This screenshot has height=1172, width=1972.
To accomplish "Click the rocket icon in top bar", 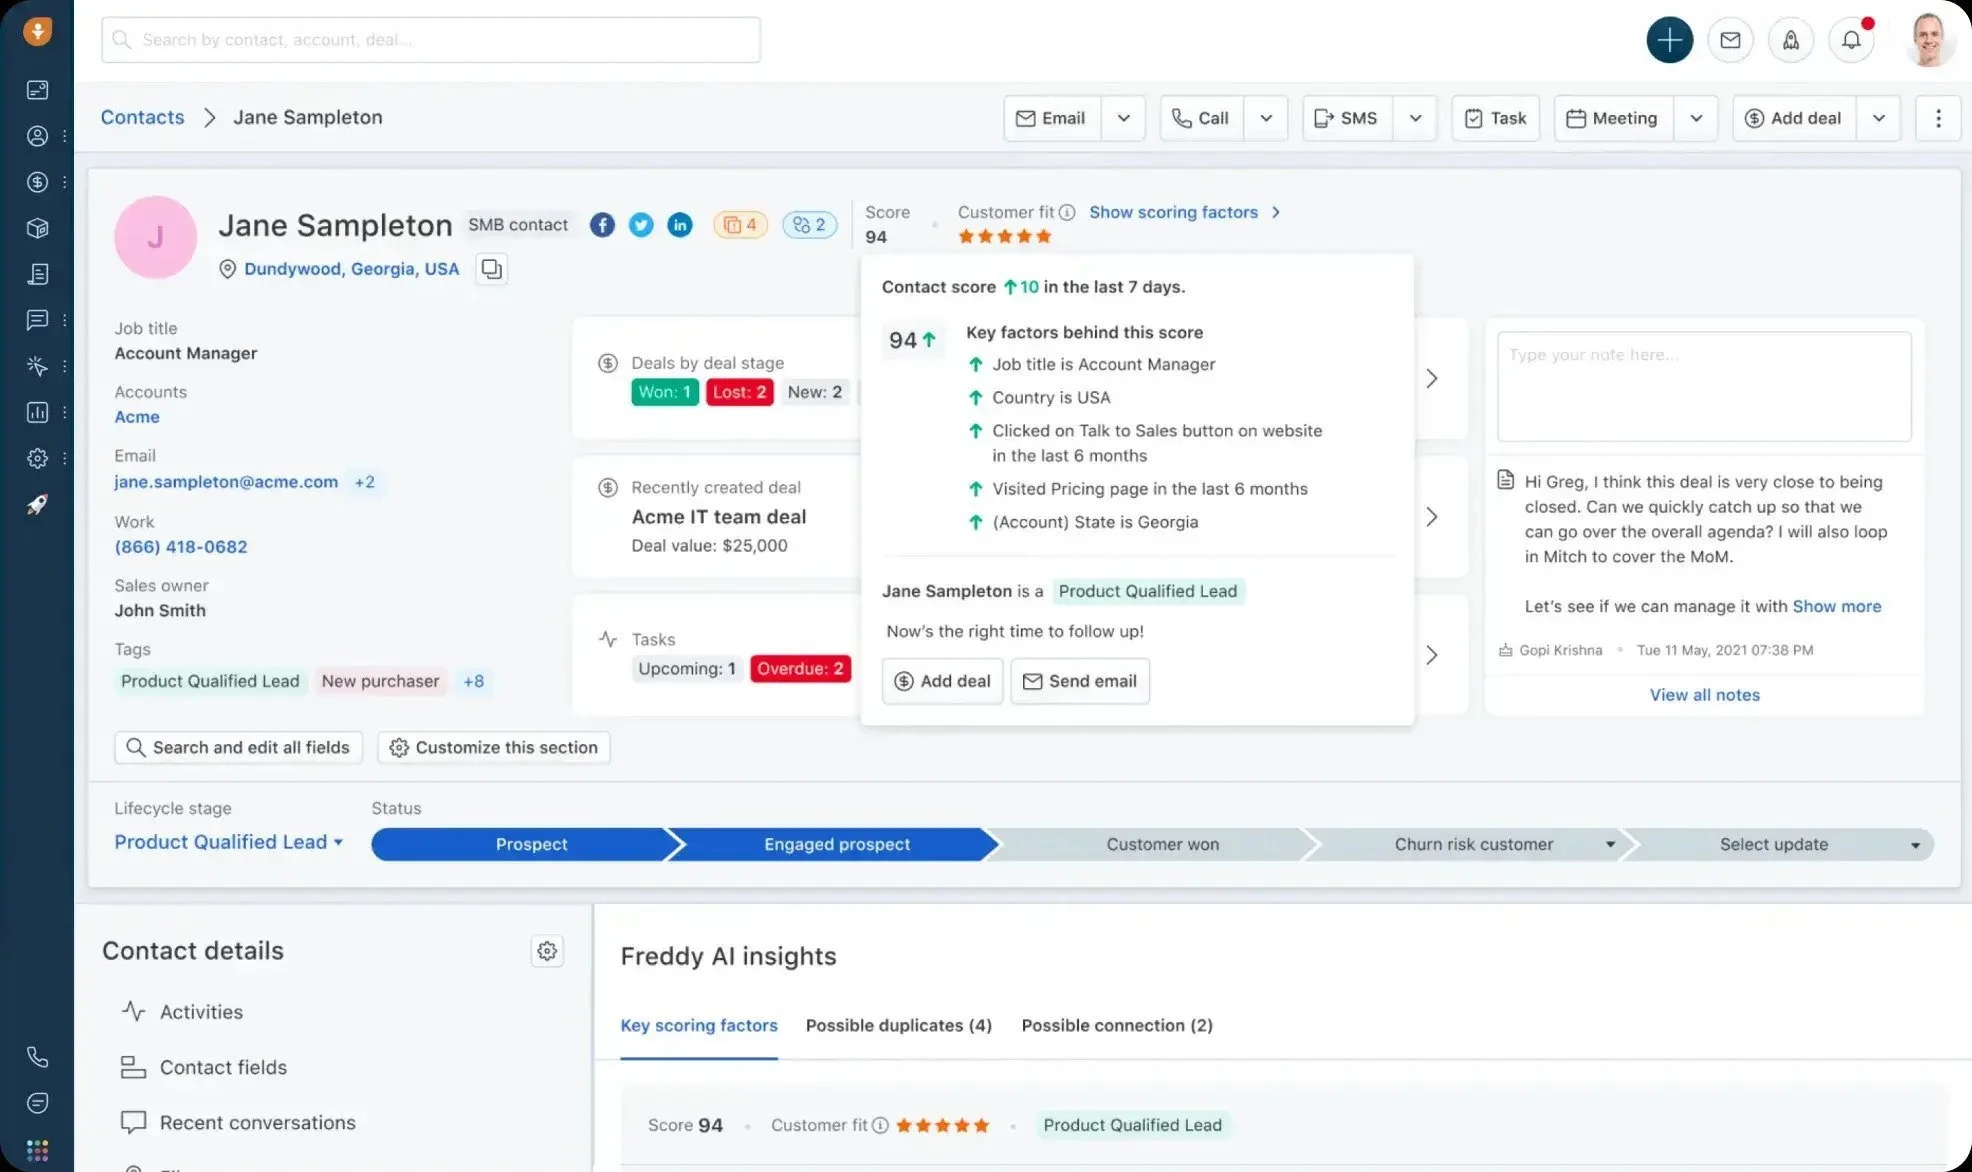I will [1790, 40].
